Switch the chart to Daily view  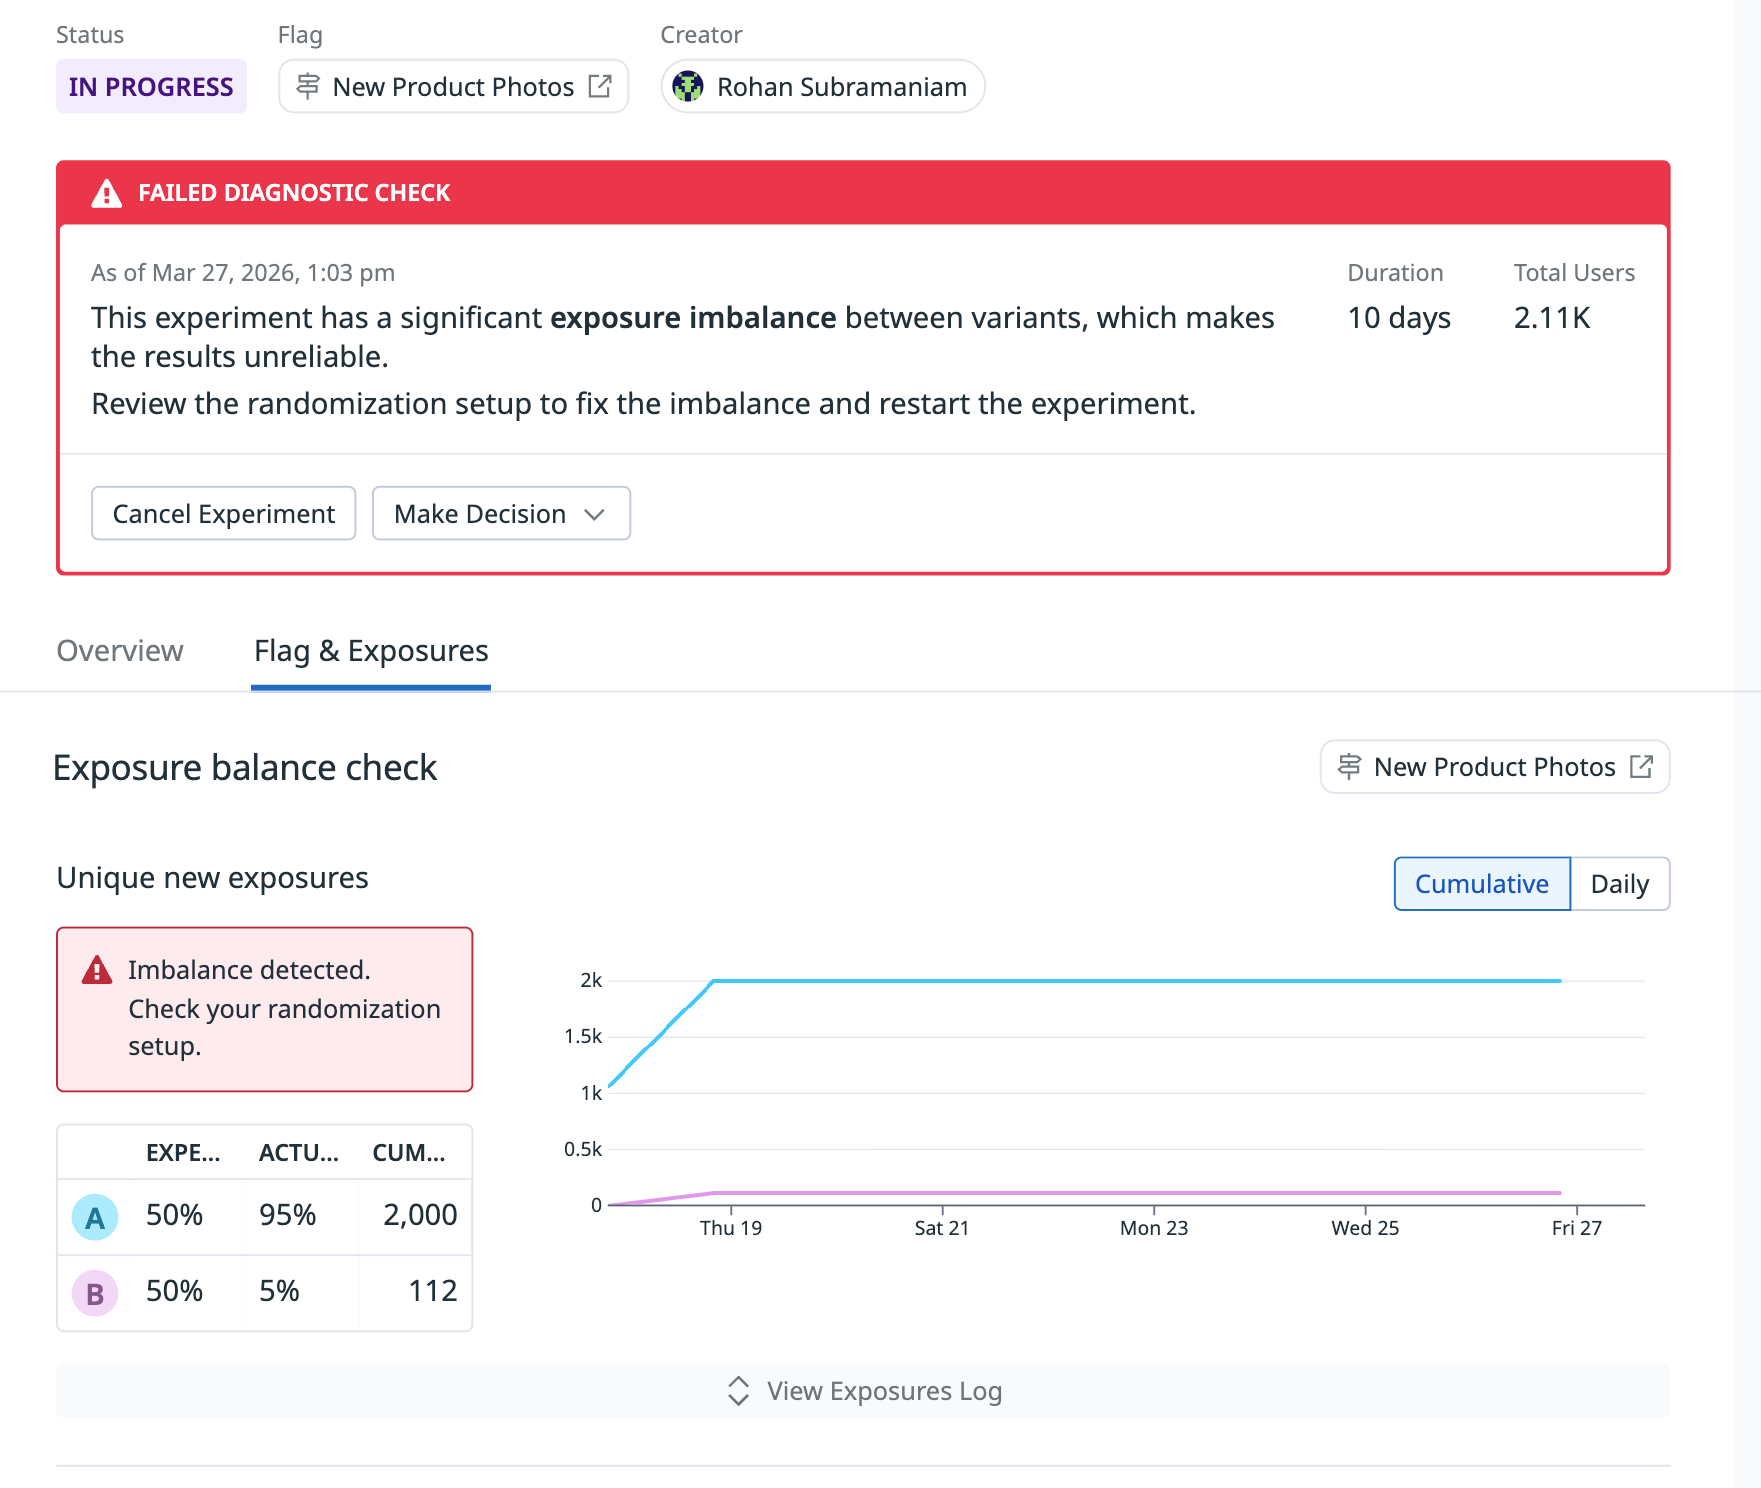point(1620,884)
